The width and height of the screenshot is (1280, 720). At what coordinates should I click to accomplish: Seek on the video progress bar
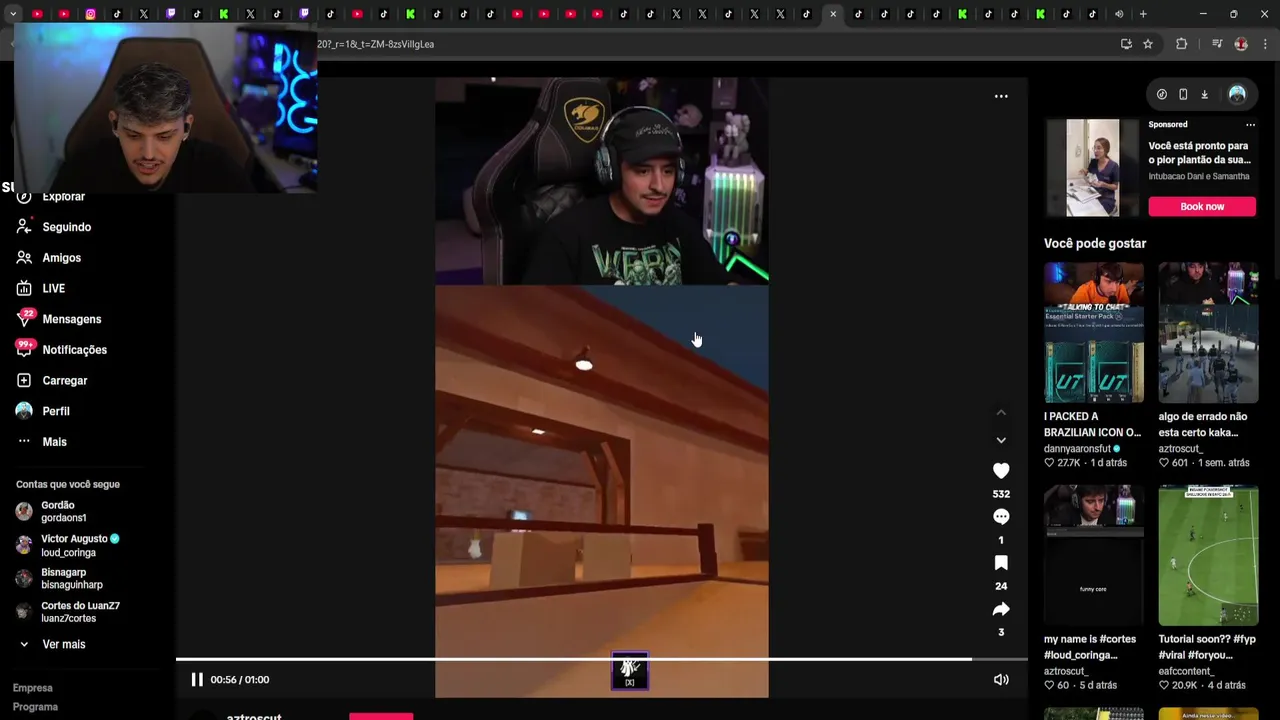[x=601, y=659]
